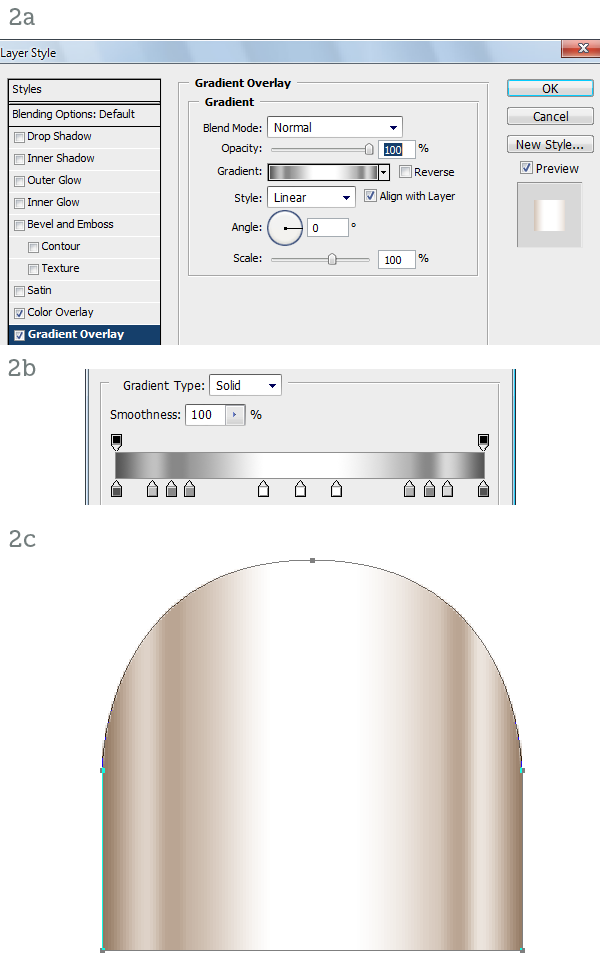Click the Cancel button
Viewport: 600px width, 968px height.
pos(550,116)
